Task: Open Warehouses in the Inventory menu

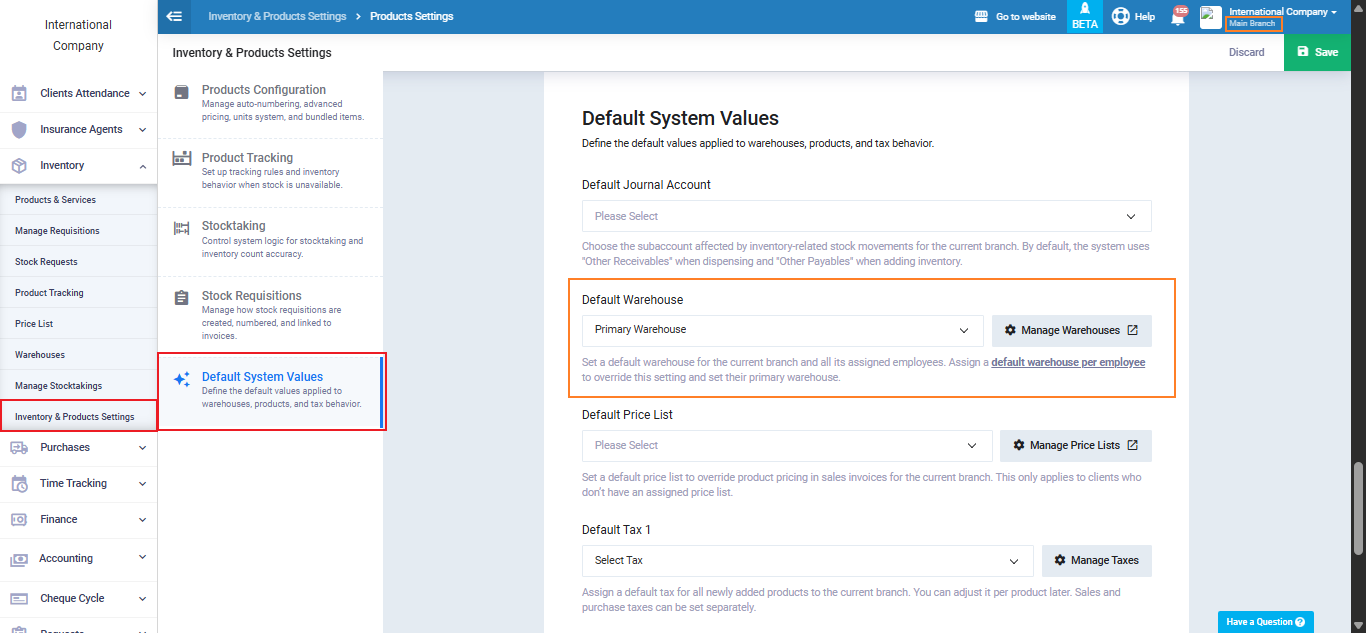Action: (40, 355)
